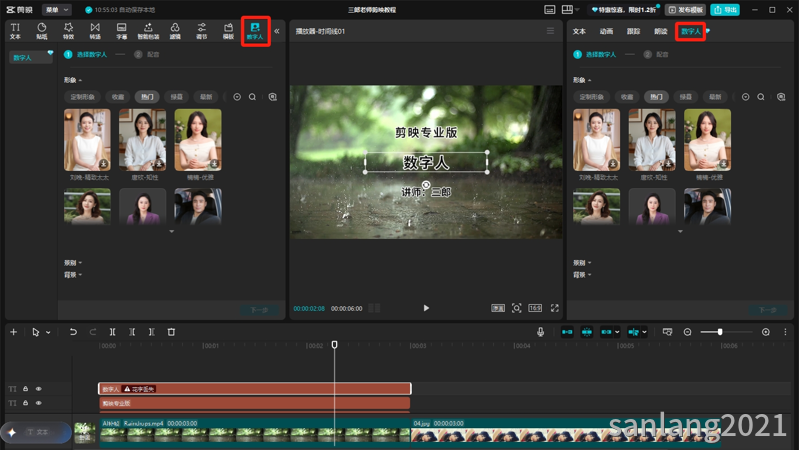Play the preview video
Screen dimensions: 799x450
point(426,308)
